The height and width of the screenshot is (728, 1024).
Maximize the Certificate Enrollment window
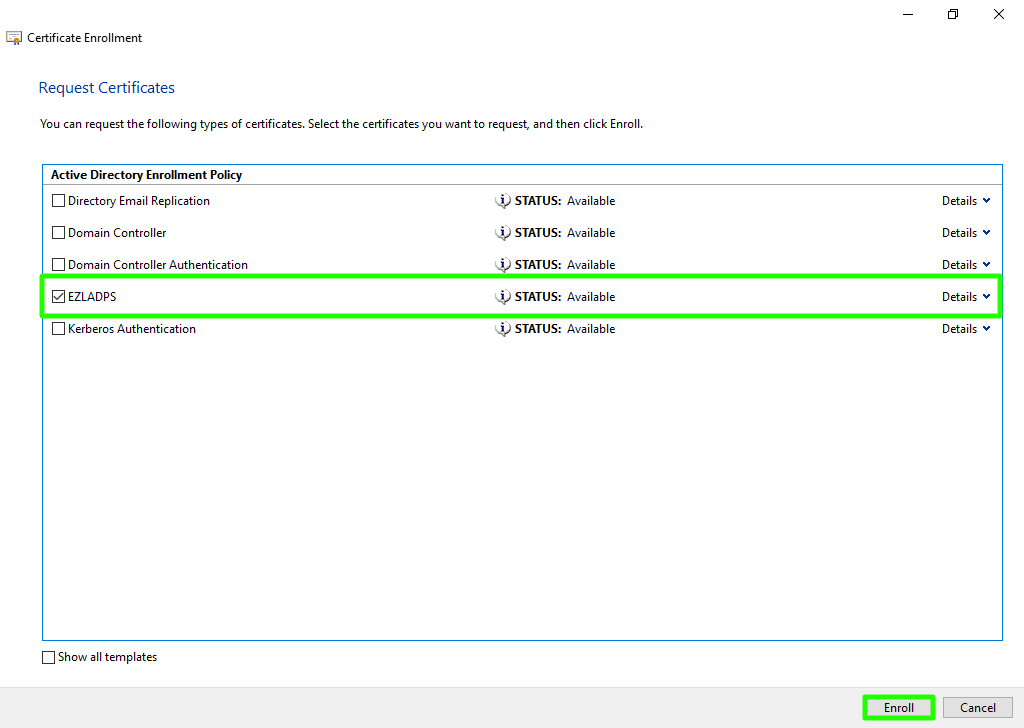tap(953, 14)
